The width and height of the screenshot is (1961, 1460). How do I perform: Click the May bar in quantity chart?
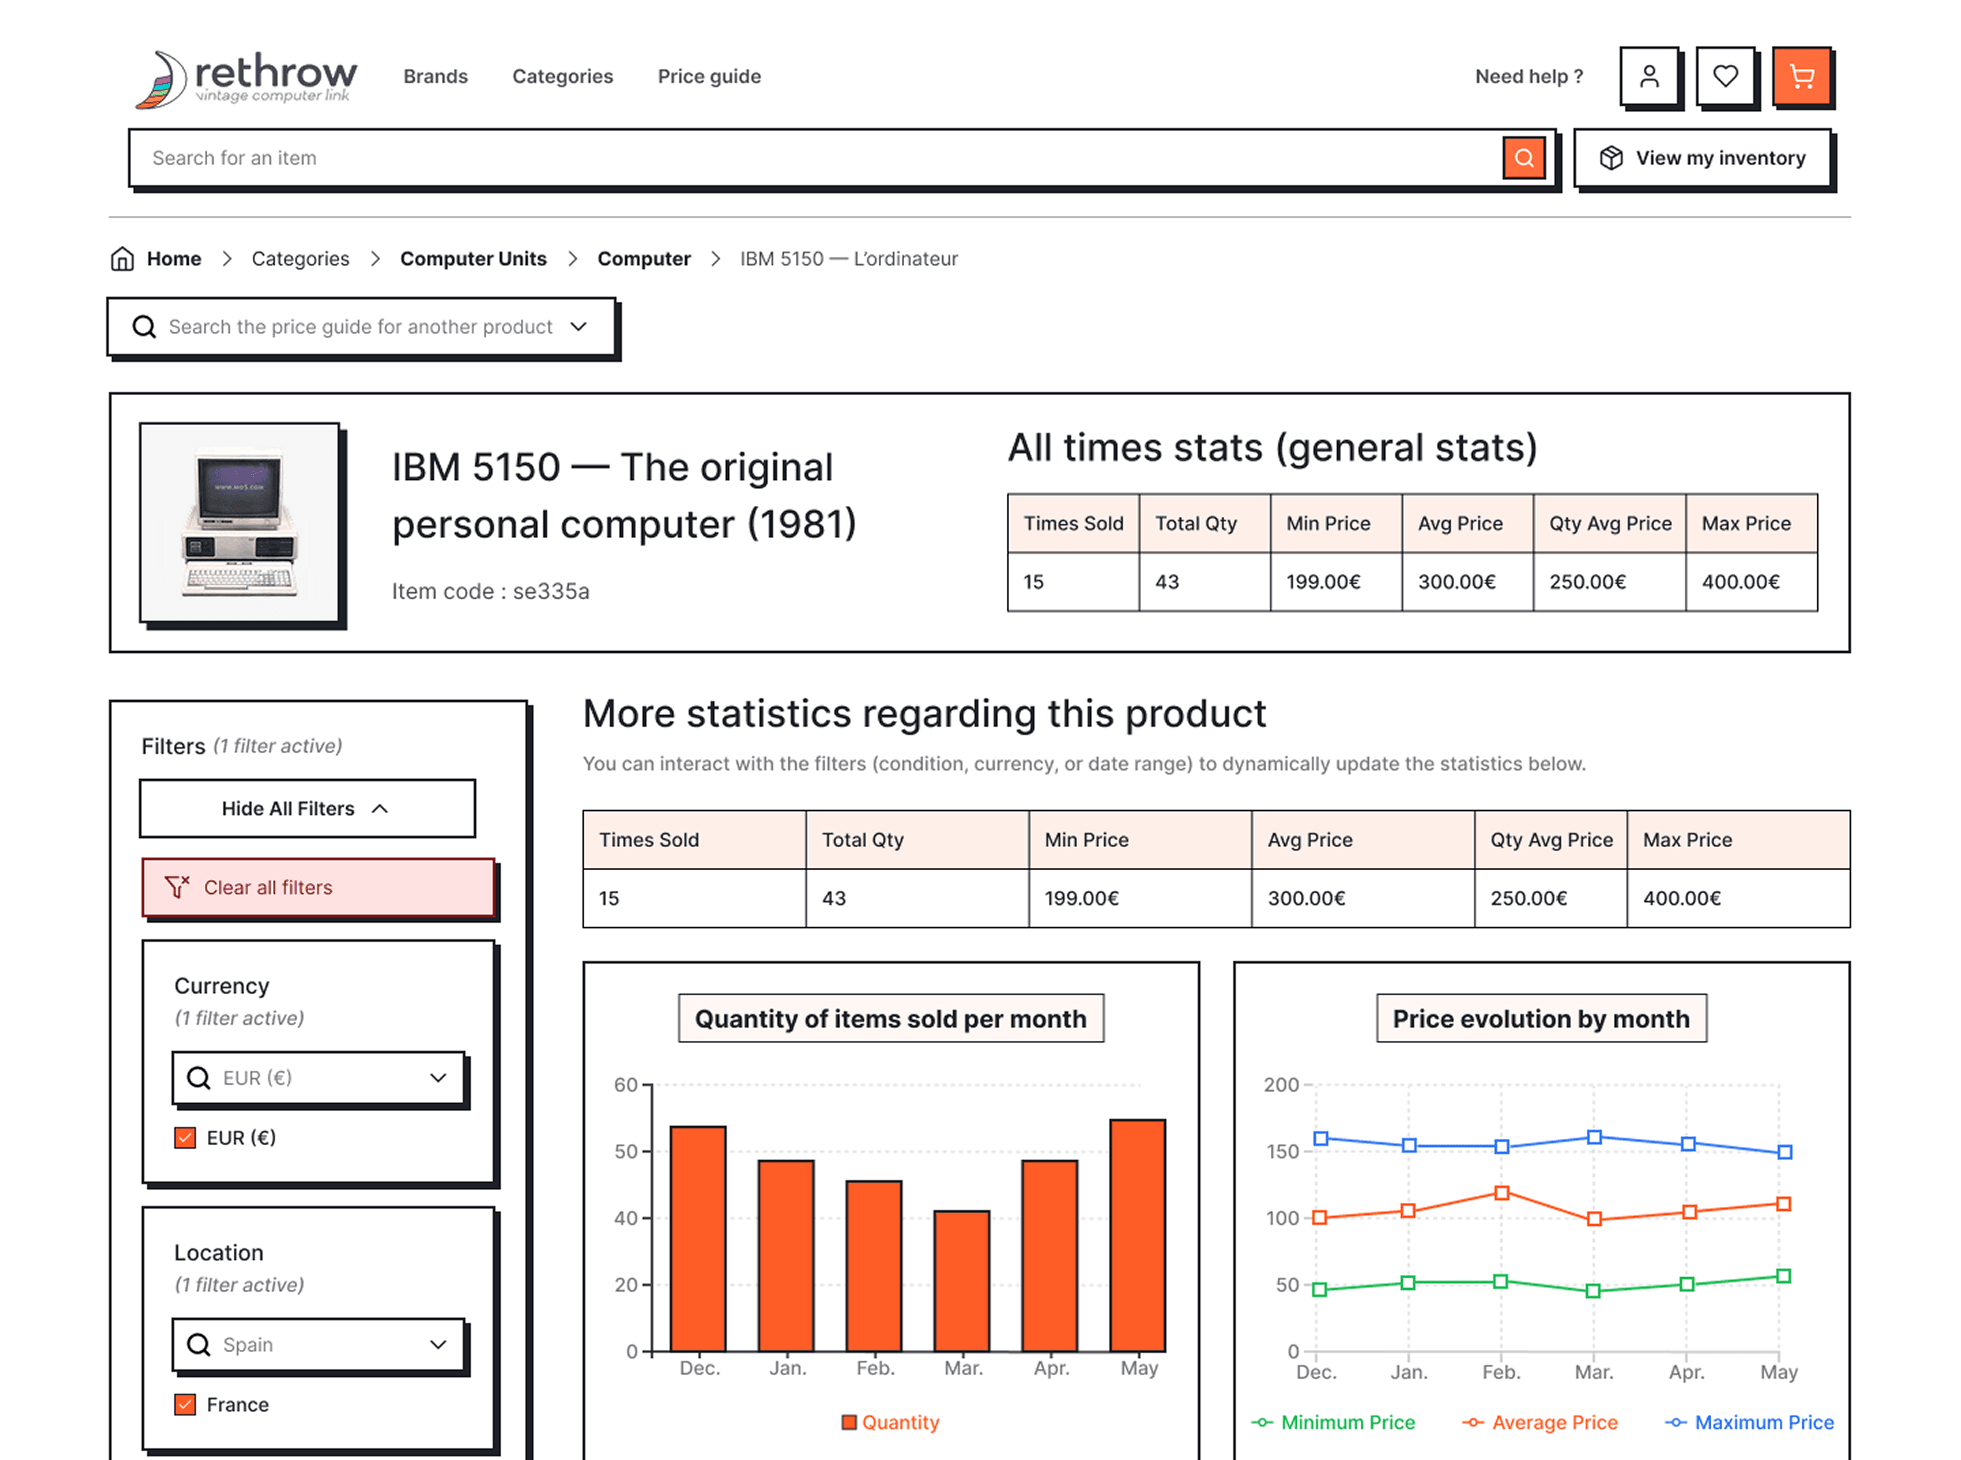(x=1138, y=1236)
